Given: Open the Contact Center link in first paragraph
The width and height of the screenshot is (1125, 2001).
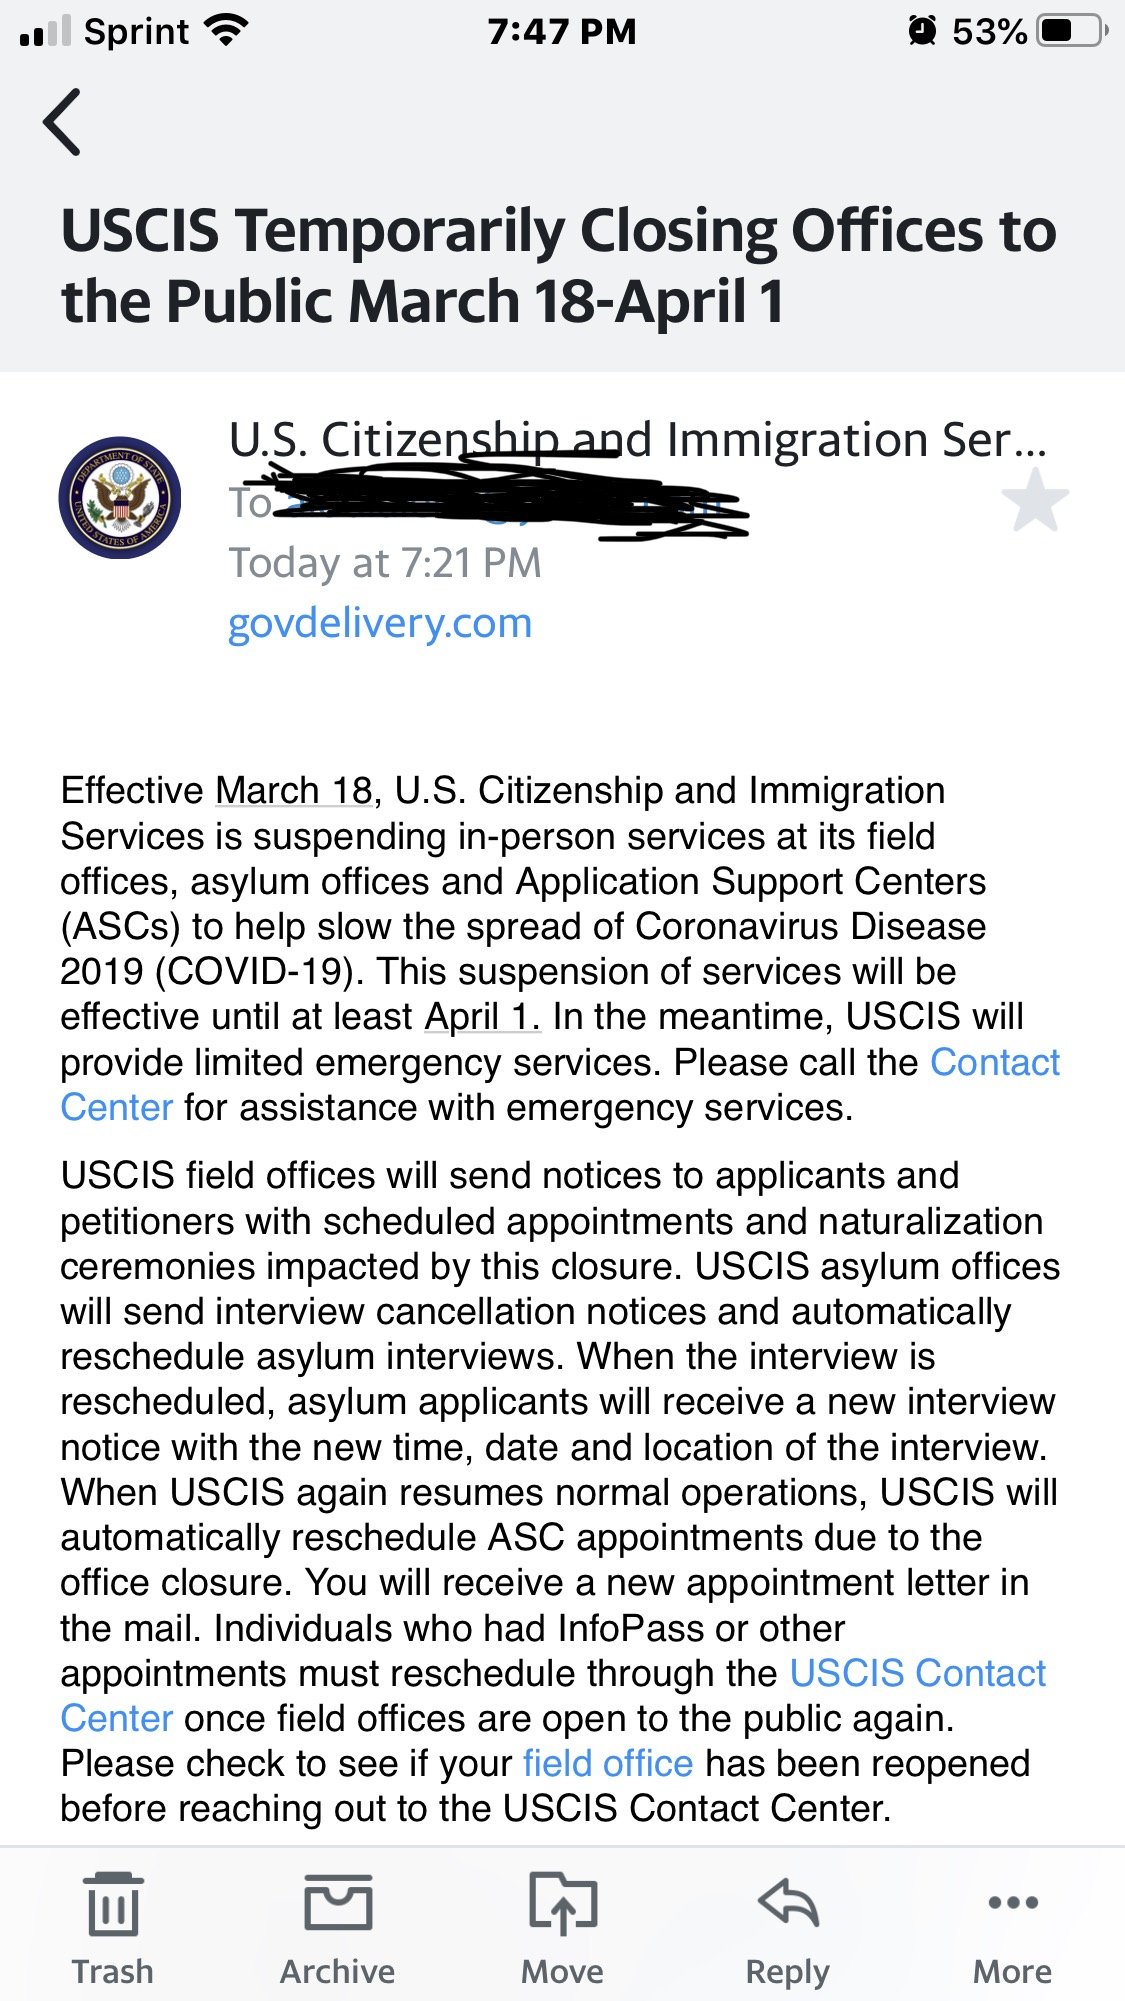Looking at the screenshot, I should pyautogui.click(x=994, y=1062).
